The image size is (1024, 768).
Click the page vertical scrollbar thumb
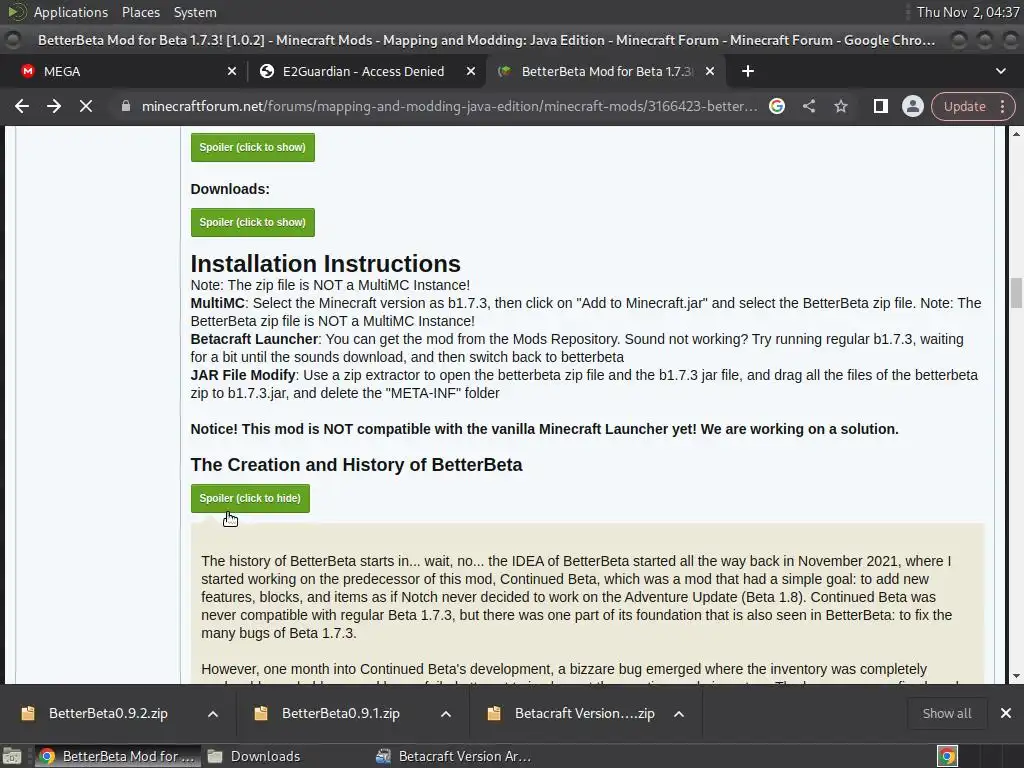pyautogui.click(x=1016, y=293)
